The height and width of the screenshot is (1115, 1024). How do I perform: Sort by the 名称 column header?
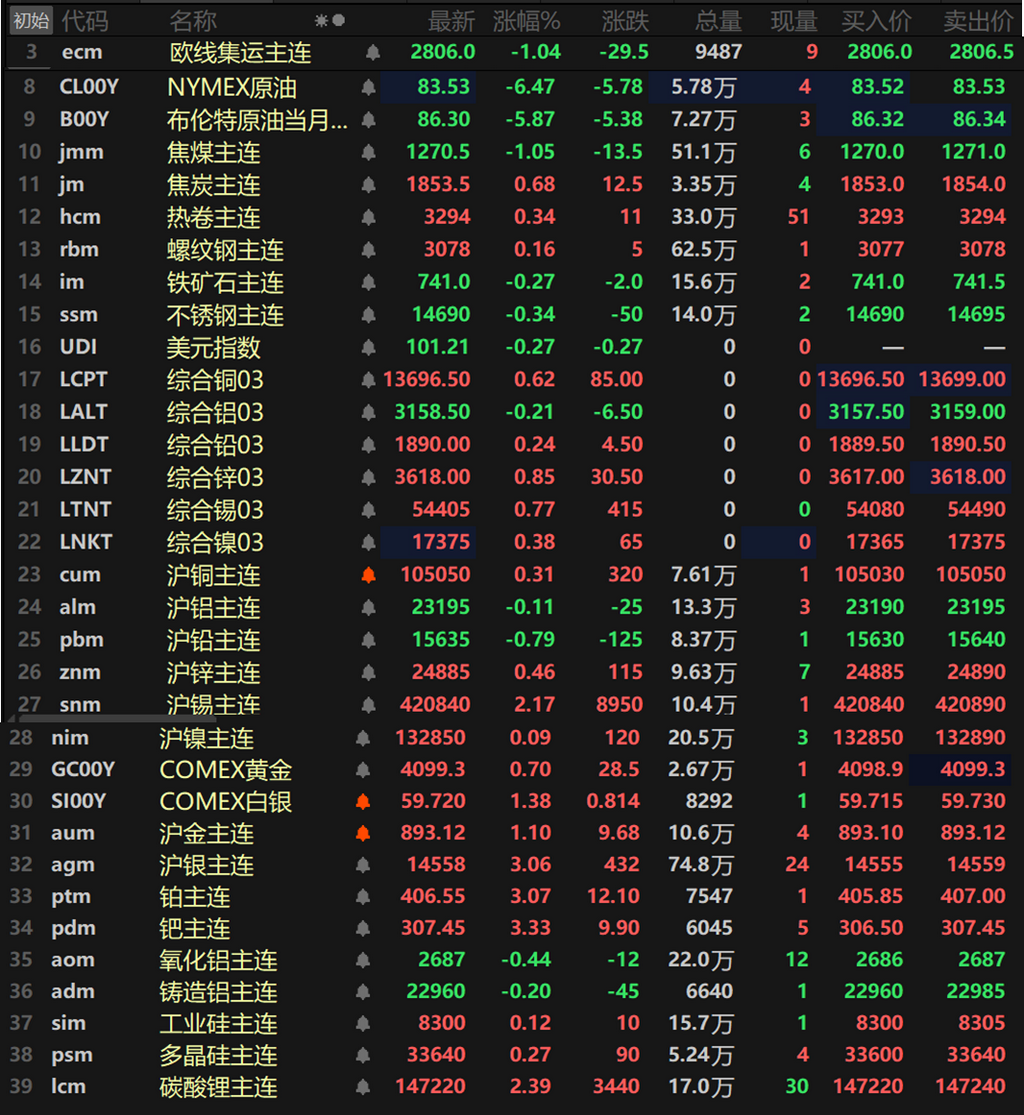[193, 21]
